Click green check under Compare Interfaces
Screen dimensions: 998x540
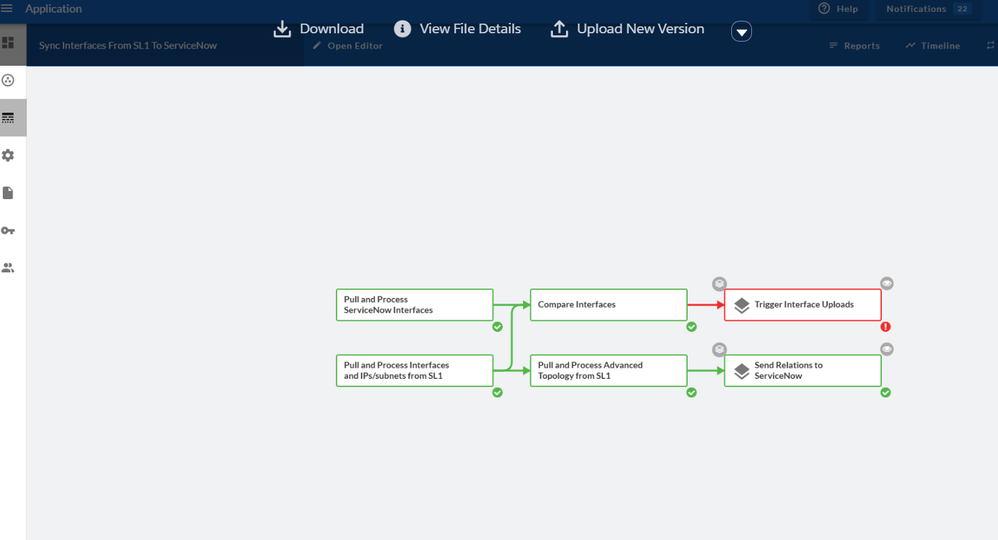pos(691,327)
